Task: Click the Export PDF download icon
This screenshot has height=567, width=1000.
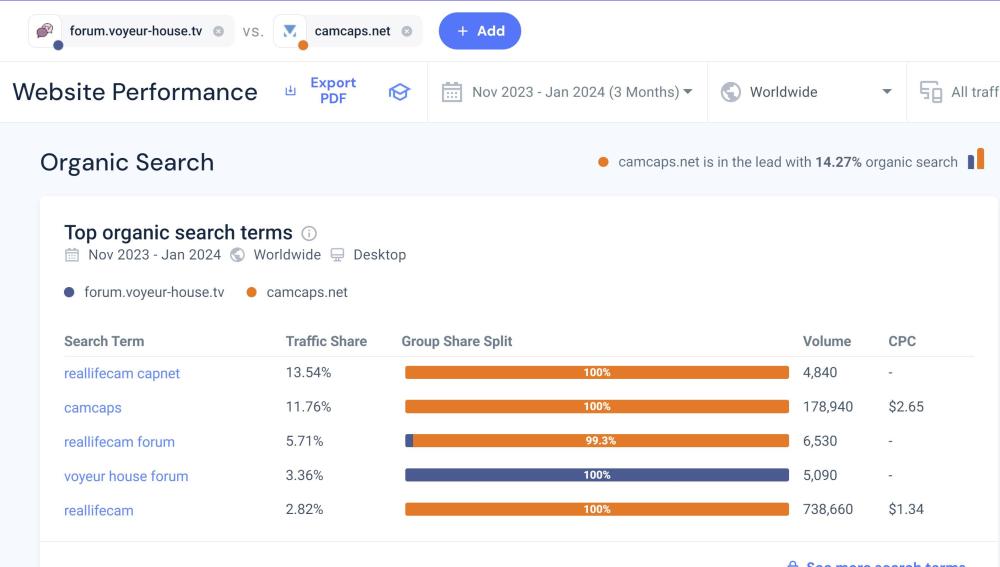Action: click(291, 91)
